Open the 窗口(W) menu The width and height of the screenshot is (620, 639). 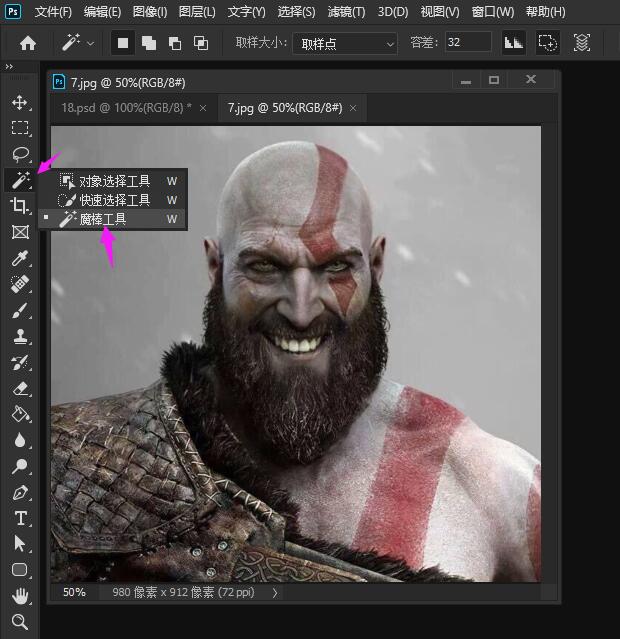[492, 12]
